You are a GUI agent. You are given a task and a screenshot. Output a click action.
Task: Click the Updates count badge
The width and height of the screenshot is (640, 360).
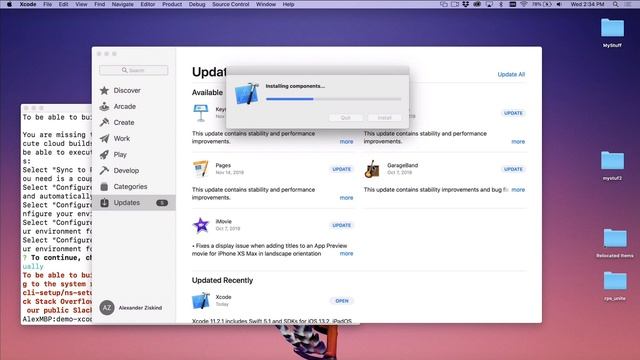[x=162, y=203]
